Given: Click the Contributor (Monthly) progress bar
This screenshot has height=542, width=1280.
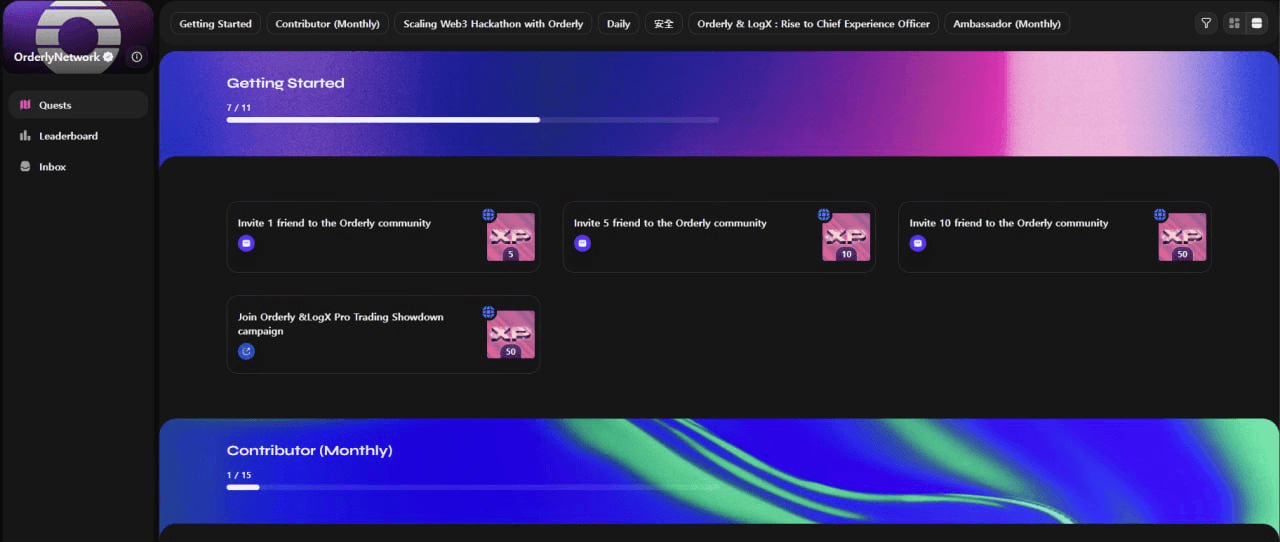Looking at the screenshot, I should pyautogui.click(x=472, y=487).
